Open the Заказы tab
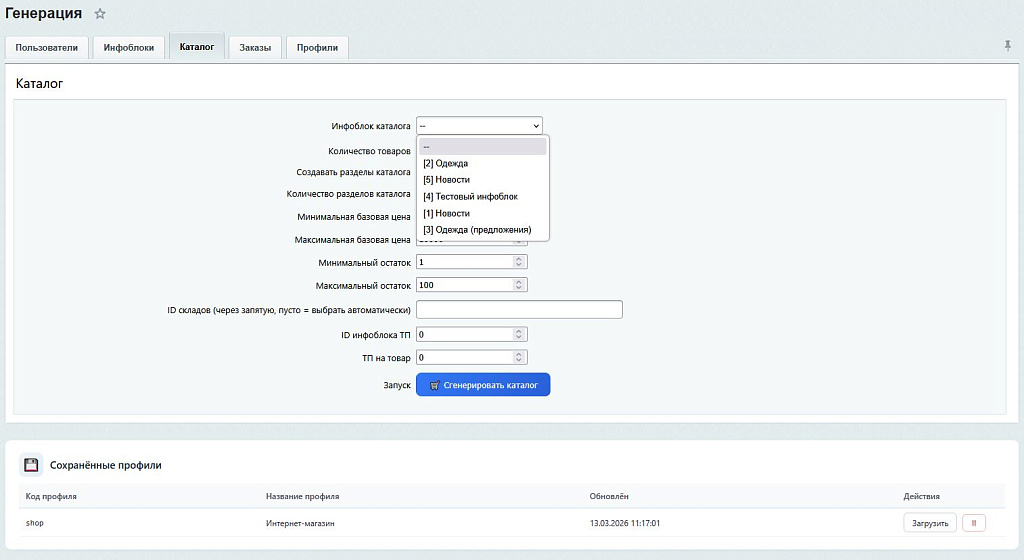1024x560 pixels. 255,47
